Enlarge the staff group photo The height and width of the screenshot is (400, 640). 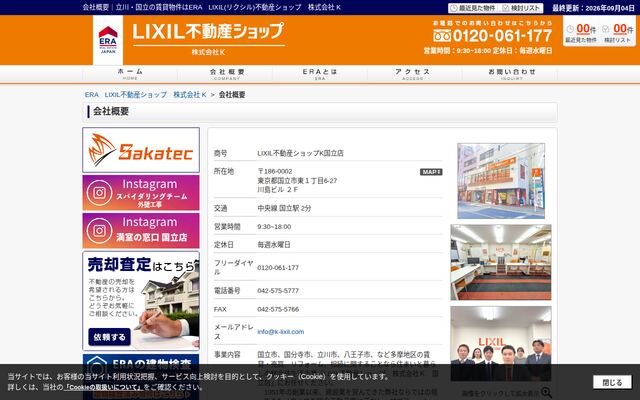[501, 344]
